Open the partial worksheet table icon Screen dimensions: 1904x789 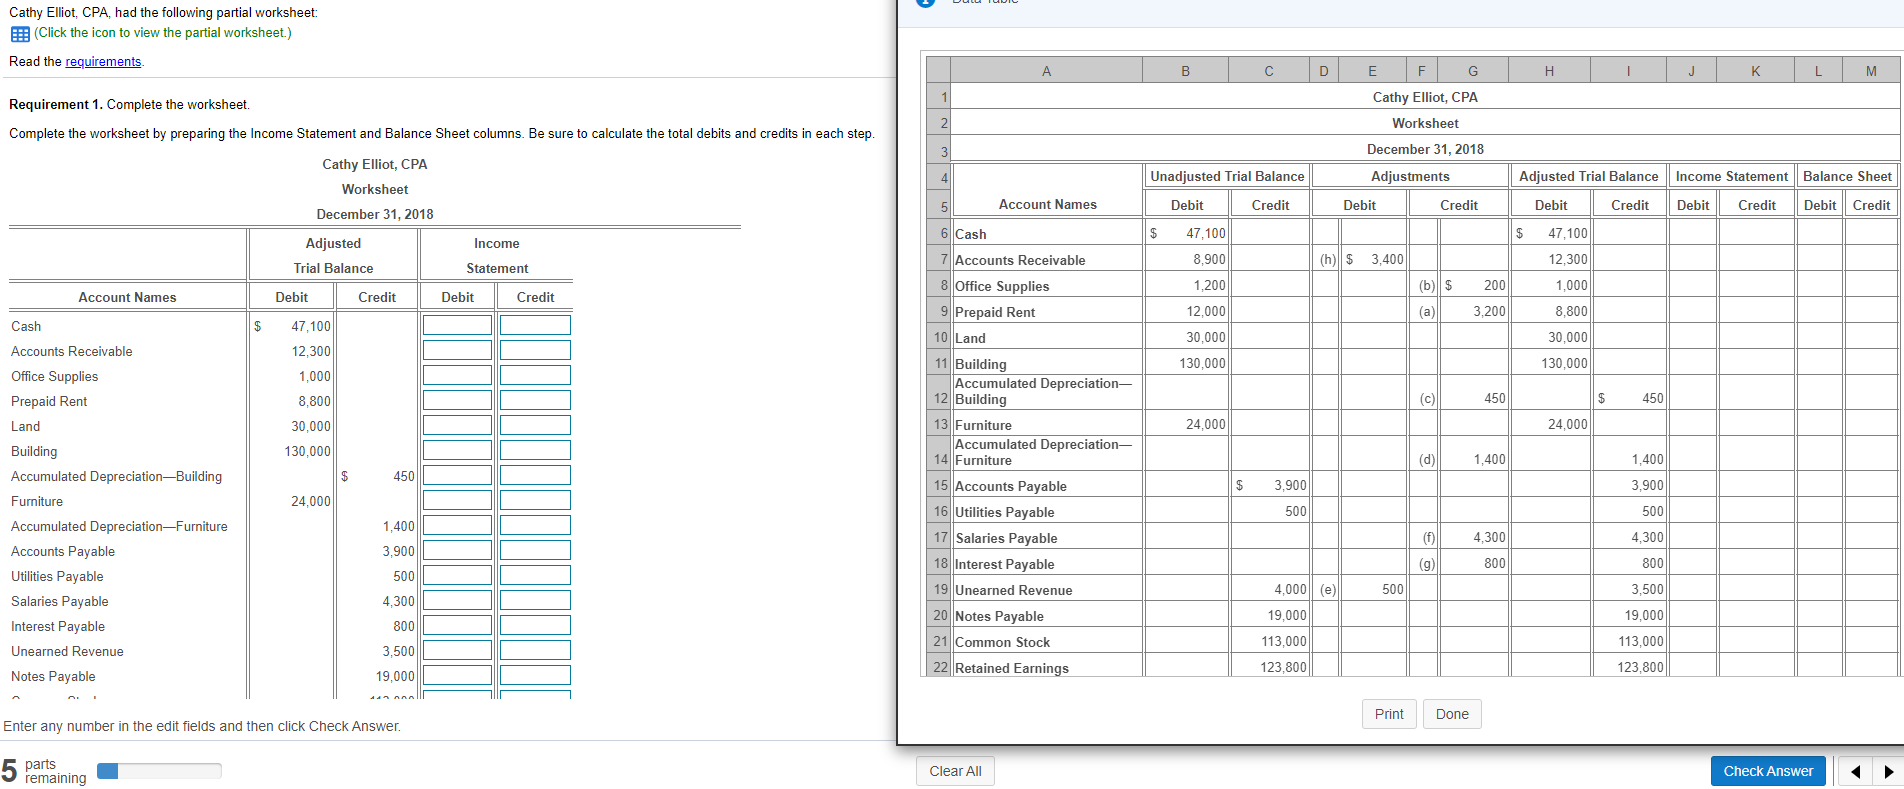[20, 34]
